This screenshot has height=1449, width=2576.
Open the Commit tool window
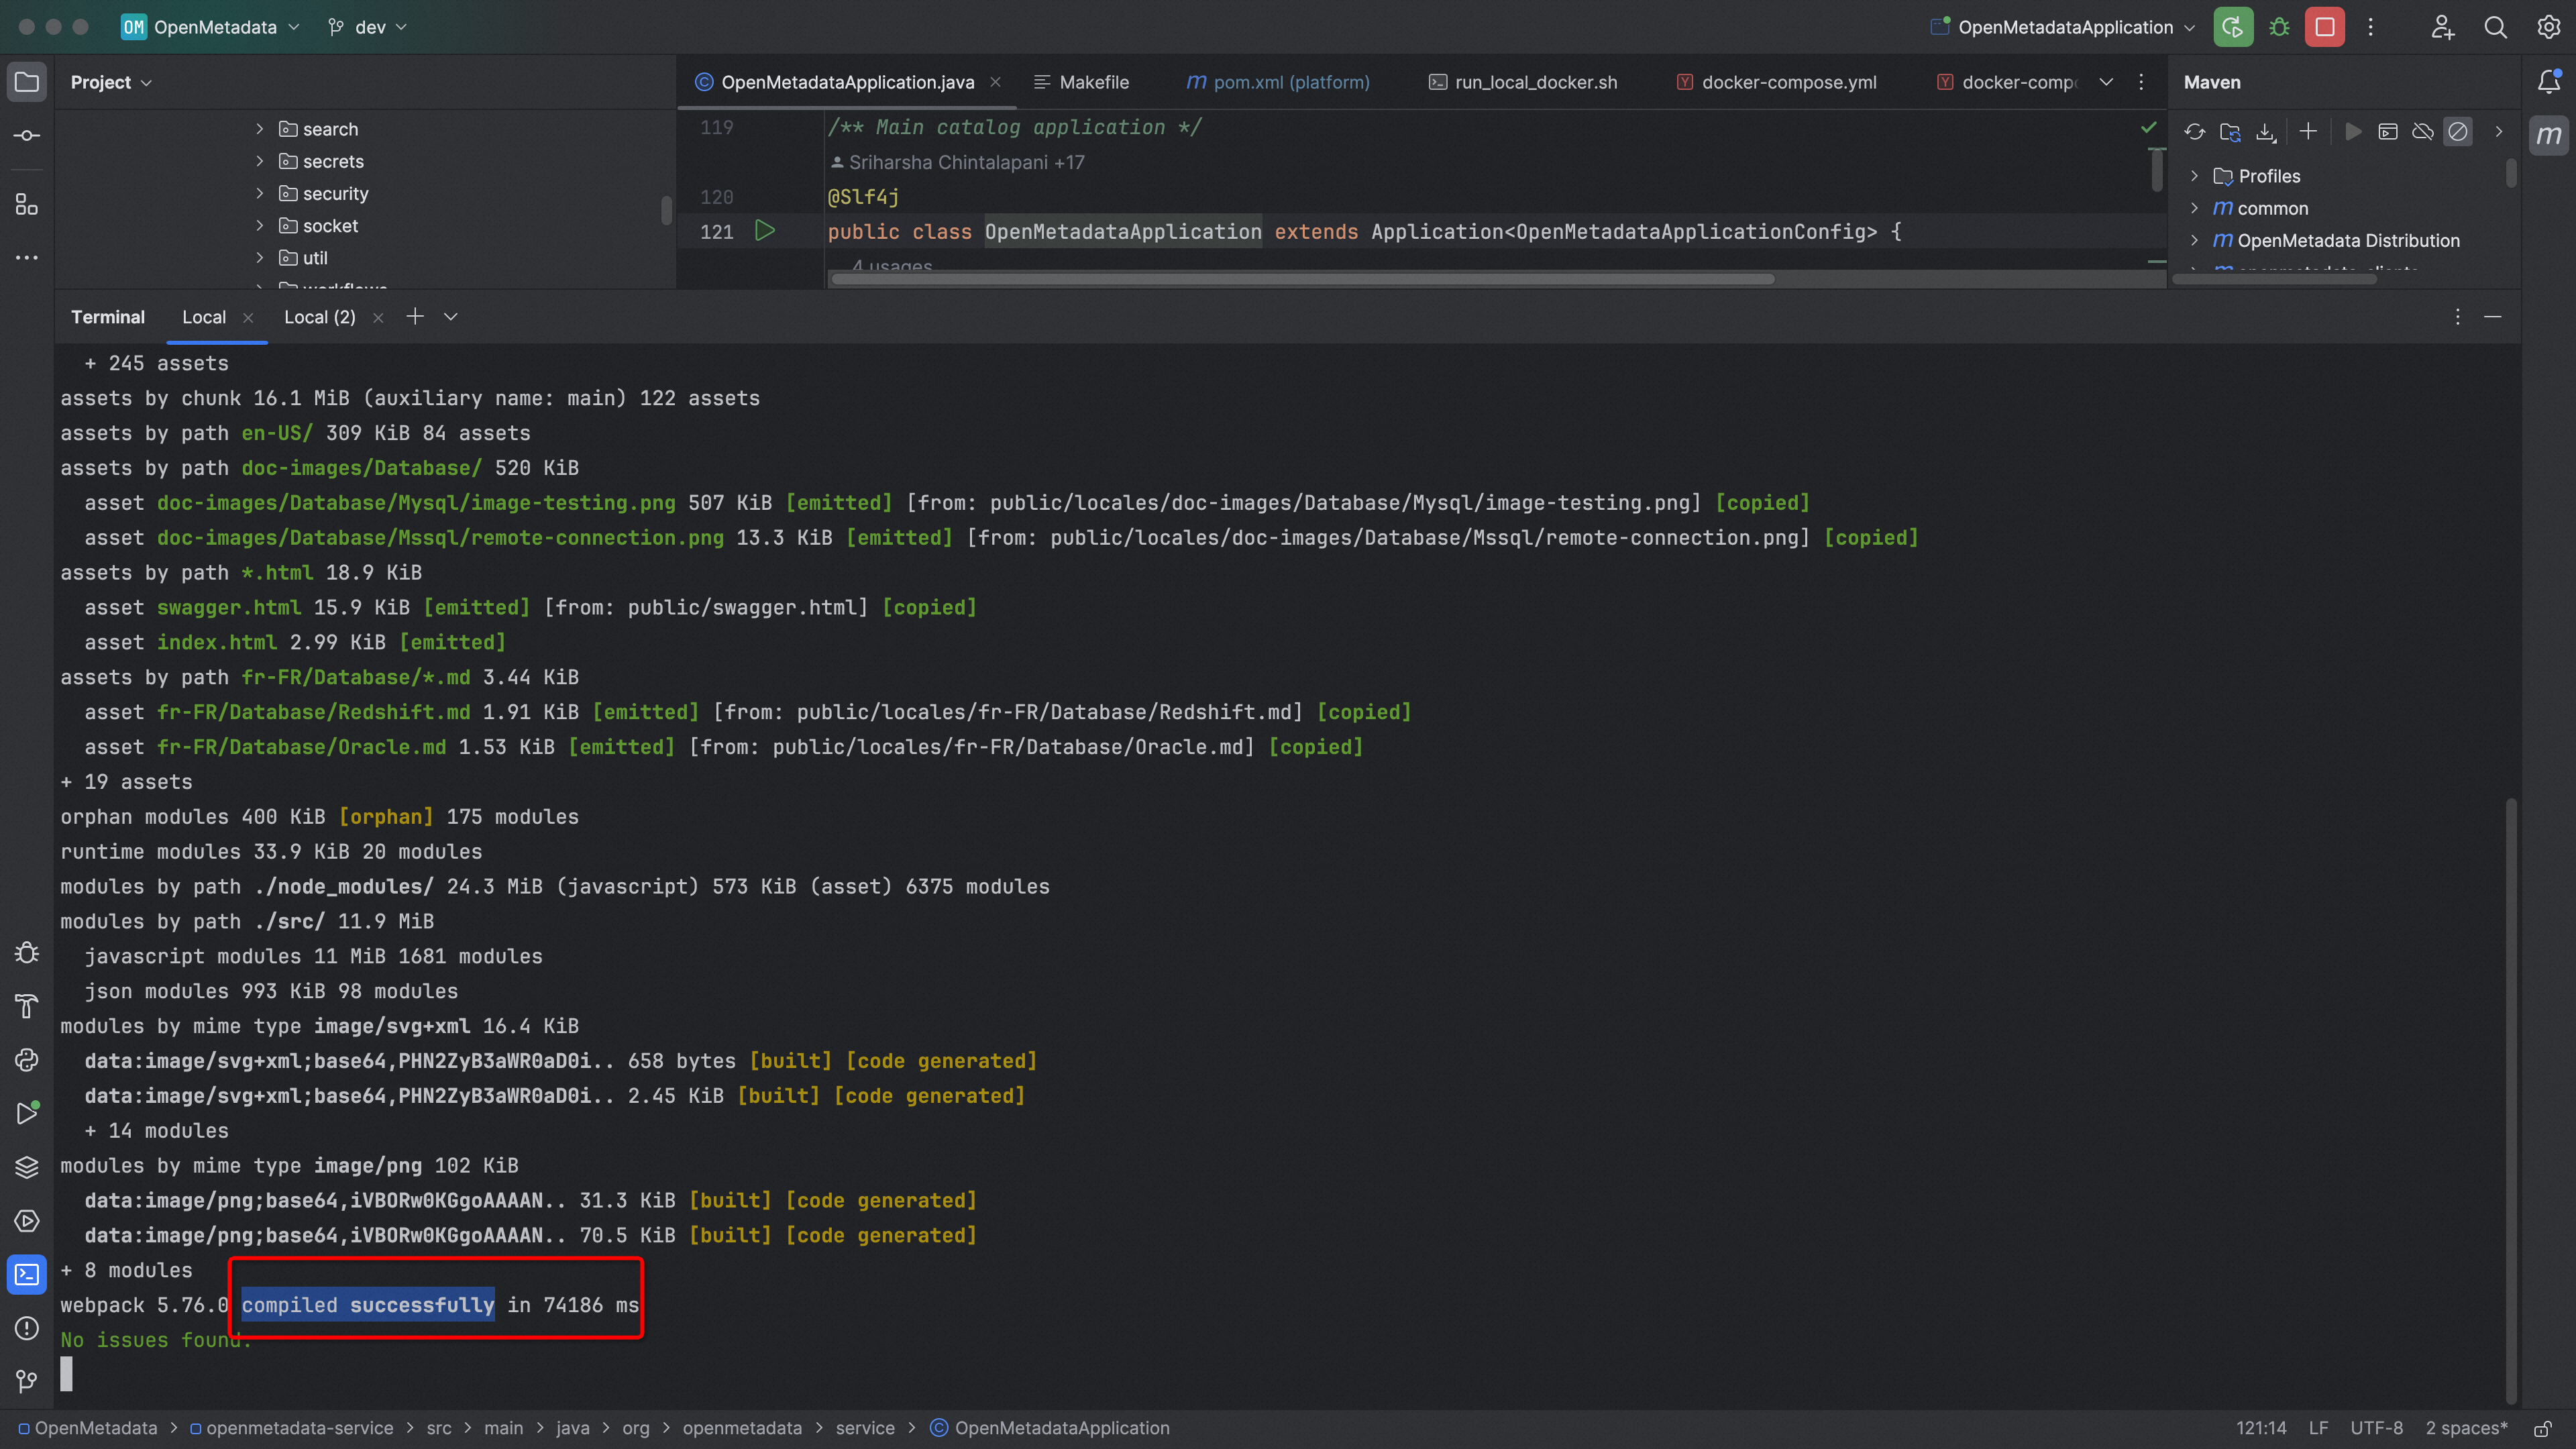27,135
